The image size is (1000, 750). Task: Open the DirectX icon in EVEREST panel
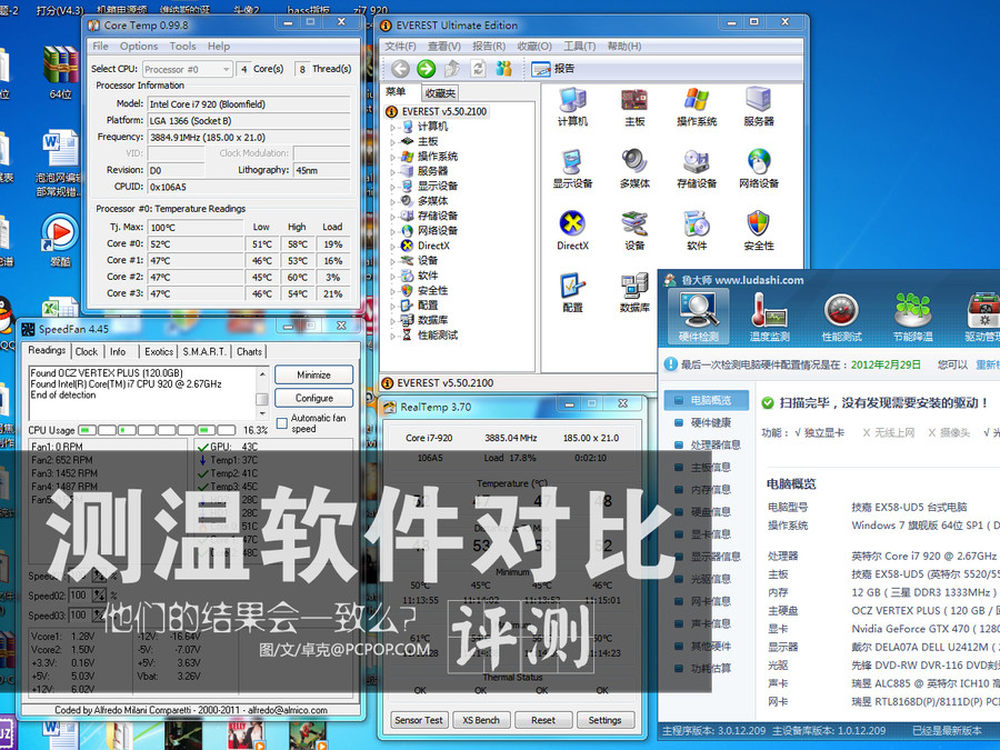[x=572, y=230]
